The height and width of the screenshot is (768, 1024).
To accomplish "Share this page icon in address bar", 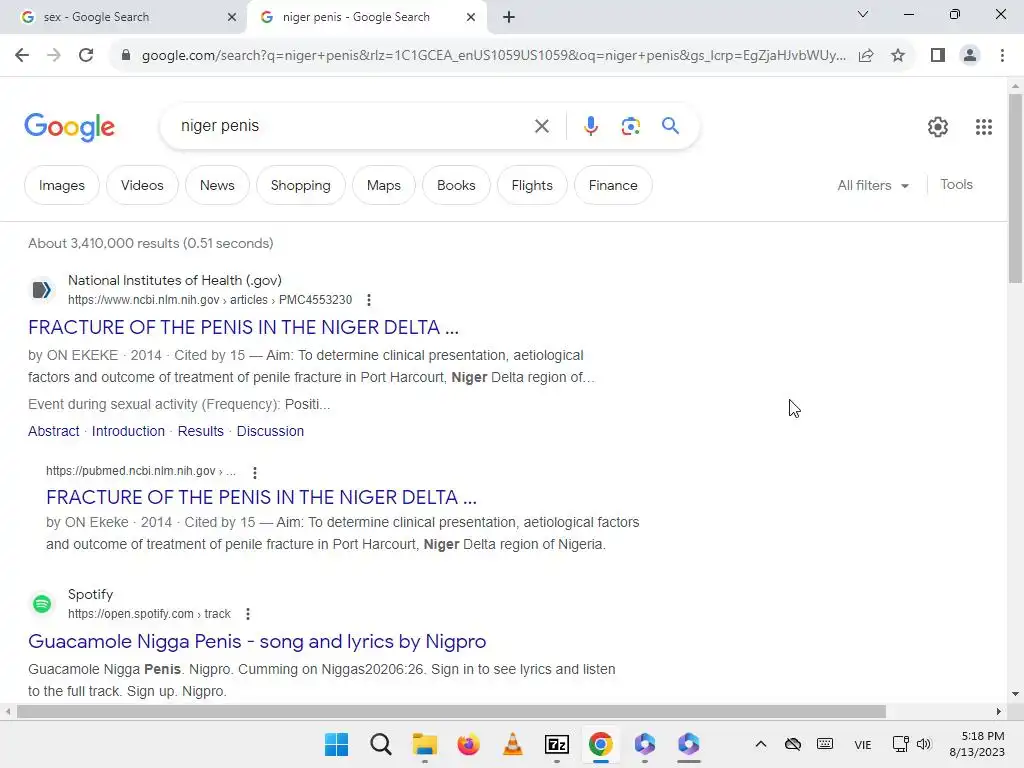I will coord(866,56).
